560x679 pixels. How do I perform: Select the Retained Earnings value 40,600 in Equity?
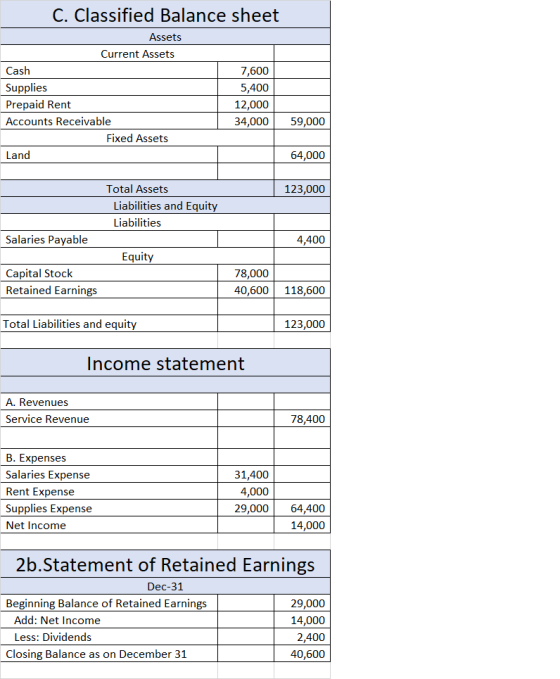click(x=246, y=290)
